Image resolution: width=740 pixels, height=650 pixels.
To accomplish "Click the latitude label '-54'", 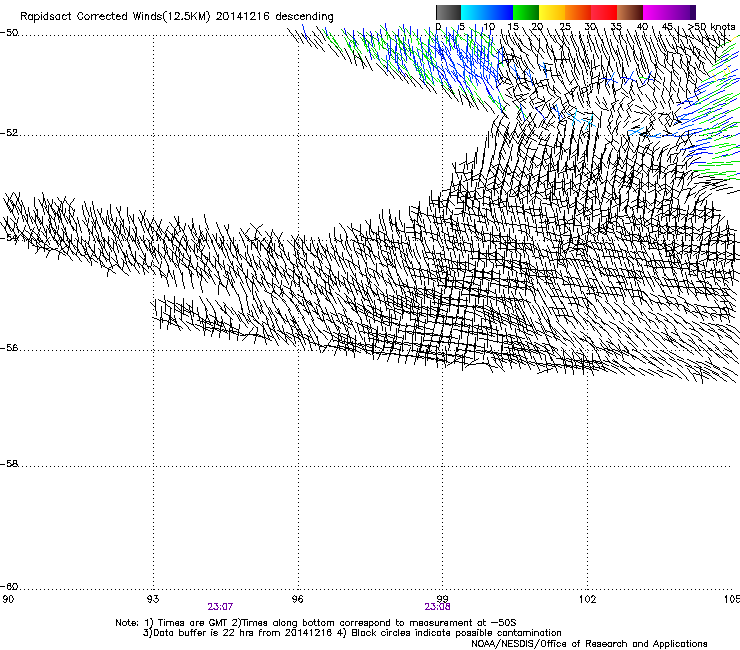I will click(9, 237).
